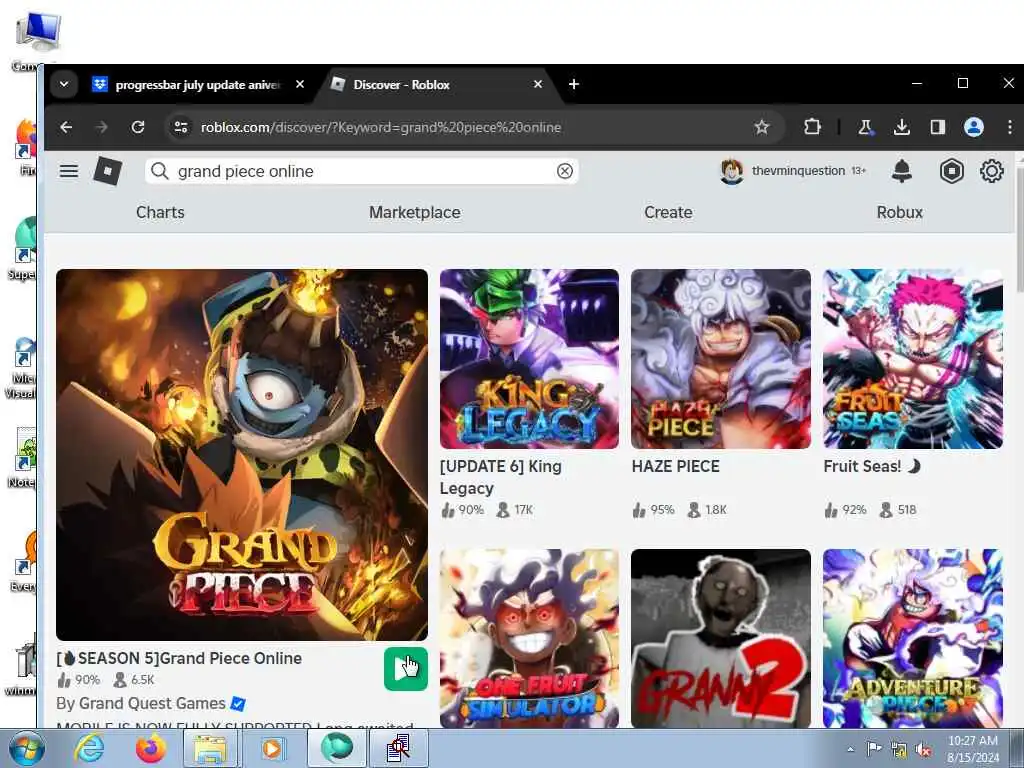Switch to the progressbar july update tab

tap(197, 85)
